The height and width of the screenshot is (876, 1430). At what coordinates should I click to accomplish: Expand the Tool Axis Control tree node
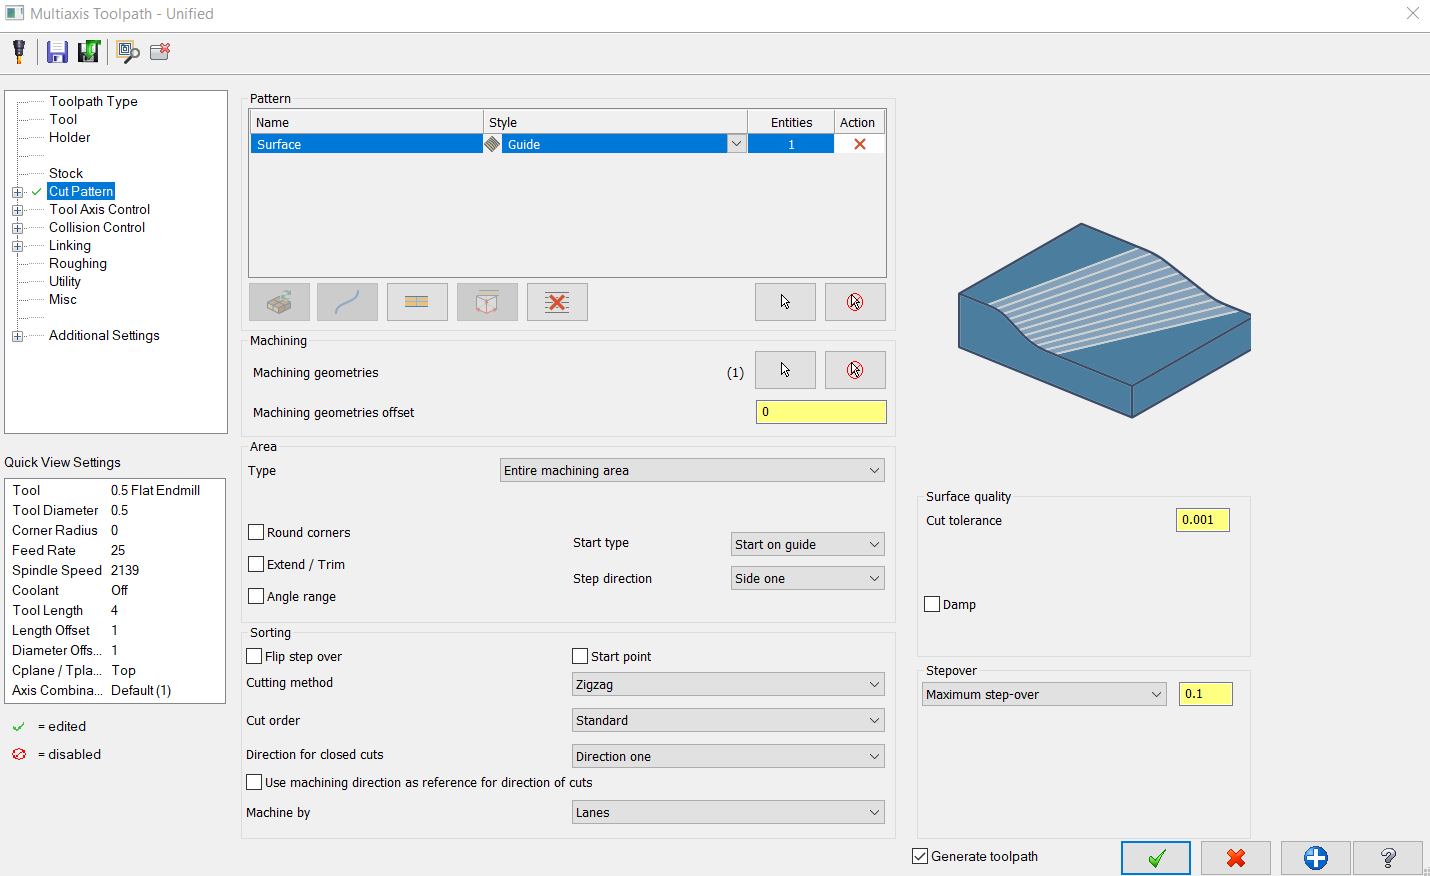(x=17, y=210)
